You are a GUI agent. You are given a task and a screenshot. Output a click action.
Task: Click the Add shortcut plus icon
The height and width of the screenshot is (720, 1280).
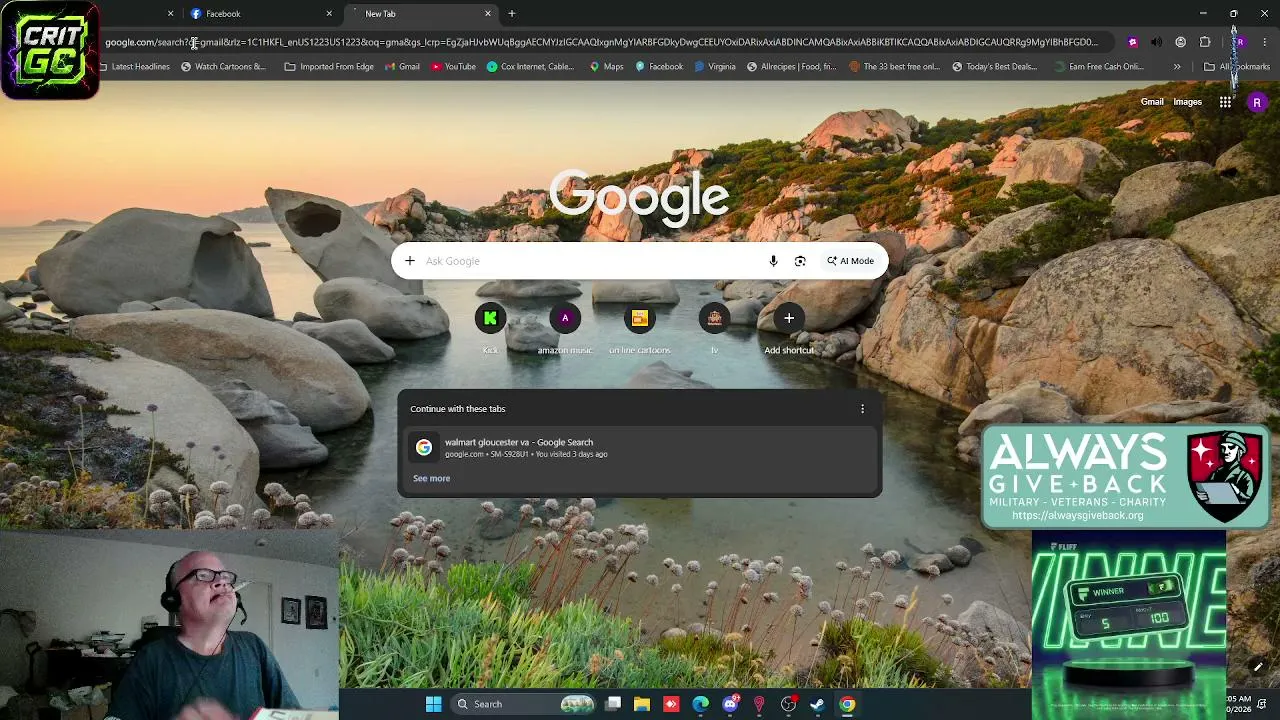(789, 318)
